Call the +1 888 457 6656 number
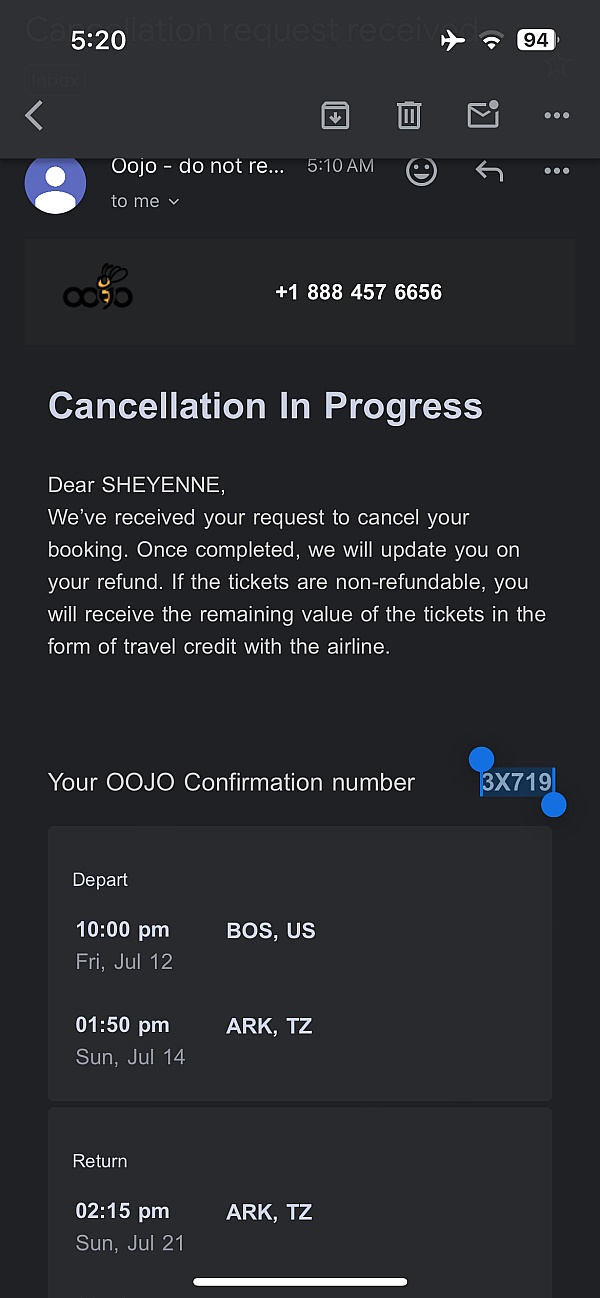 pos(358,292)
